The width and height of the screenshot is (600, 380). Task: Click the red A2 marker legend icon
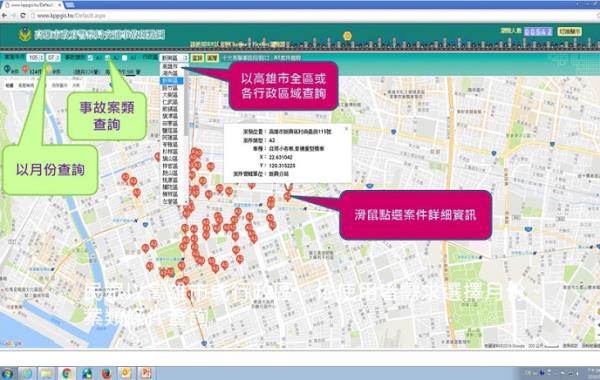coord(25,69)
